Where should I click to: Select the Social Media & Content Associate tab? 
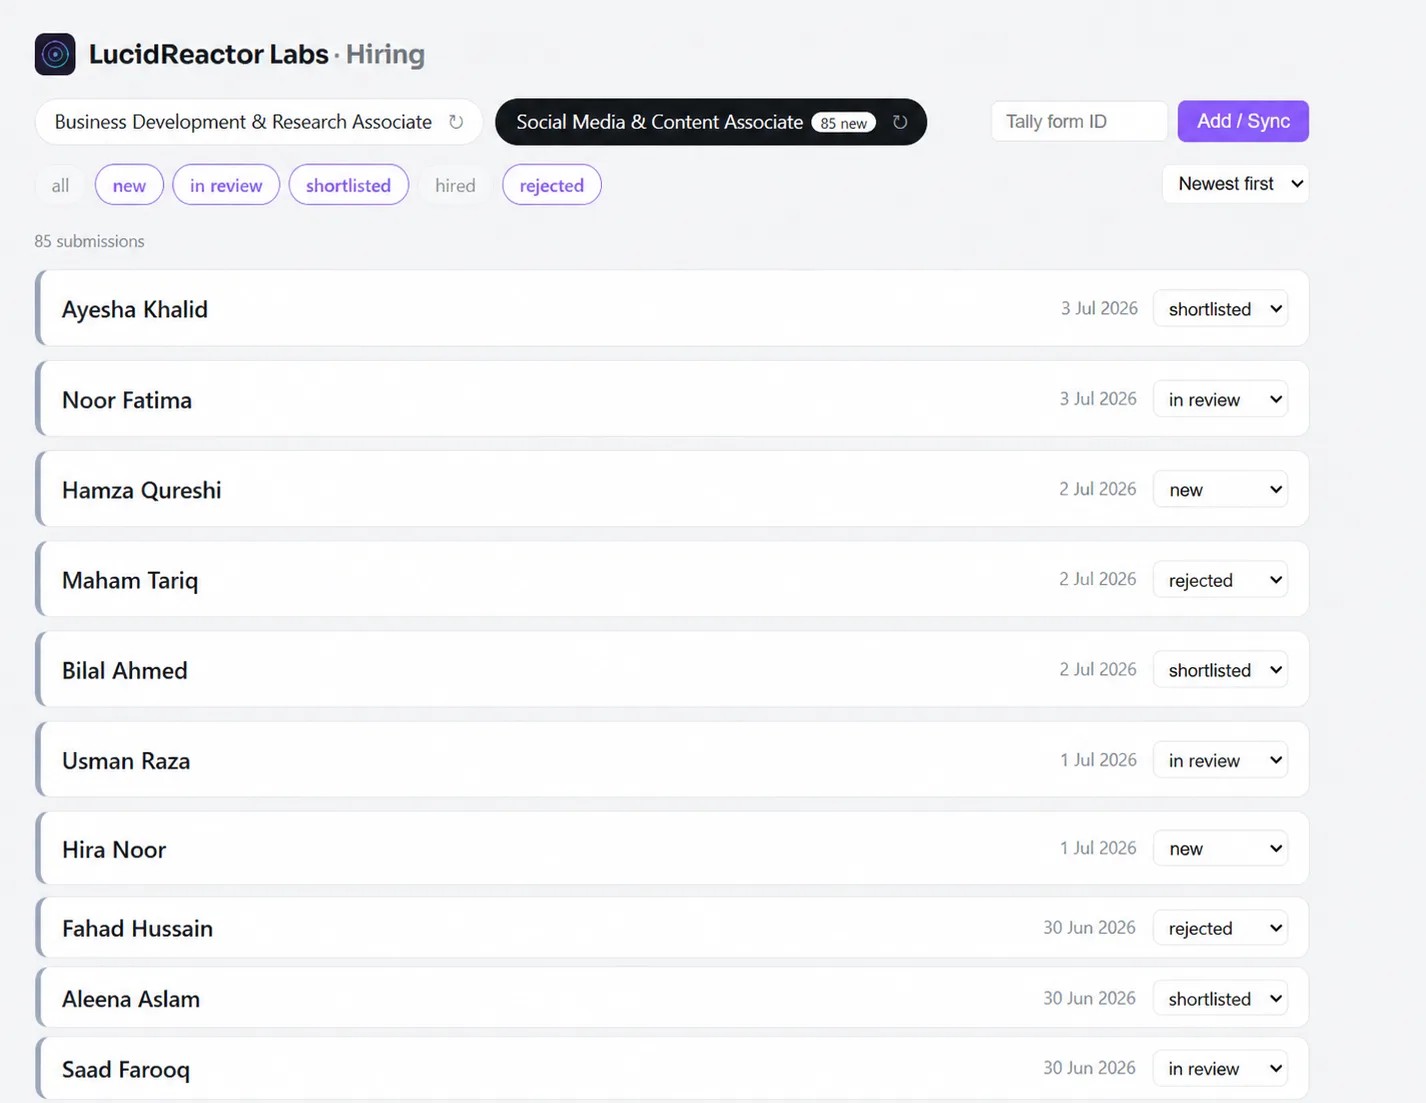(x=711, y=122)
